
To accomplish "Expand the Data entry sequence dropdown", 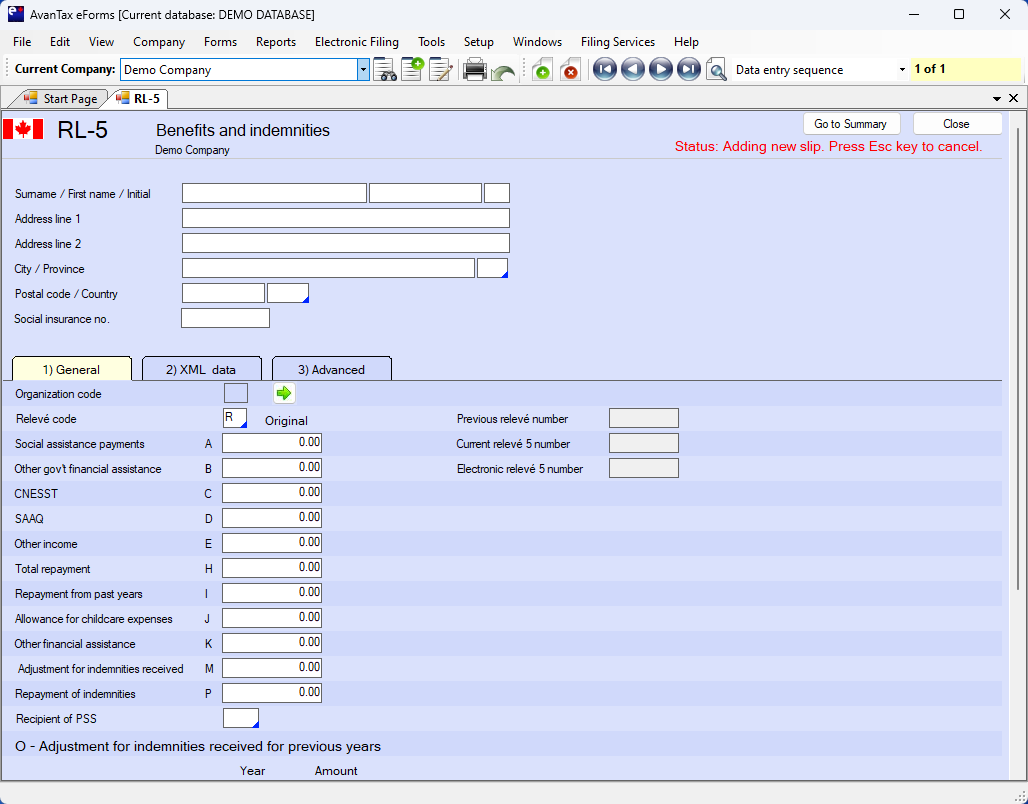I will click(902, 70).
